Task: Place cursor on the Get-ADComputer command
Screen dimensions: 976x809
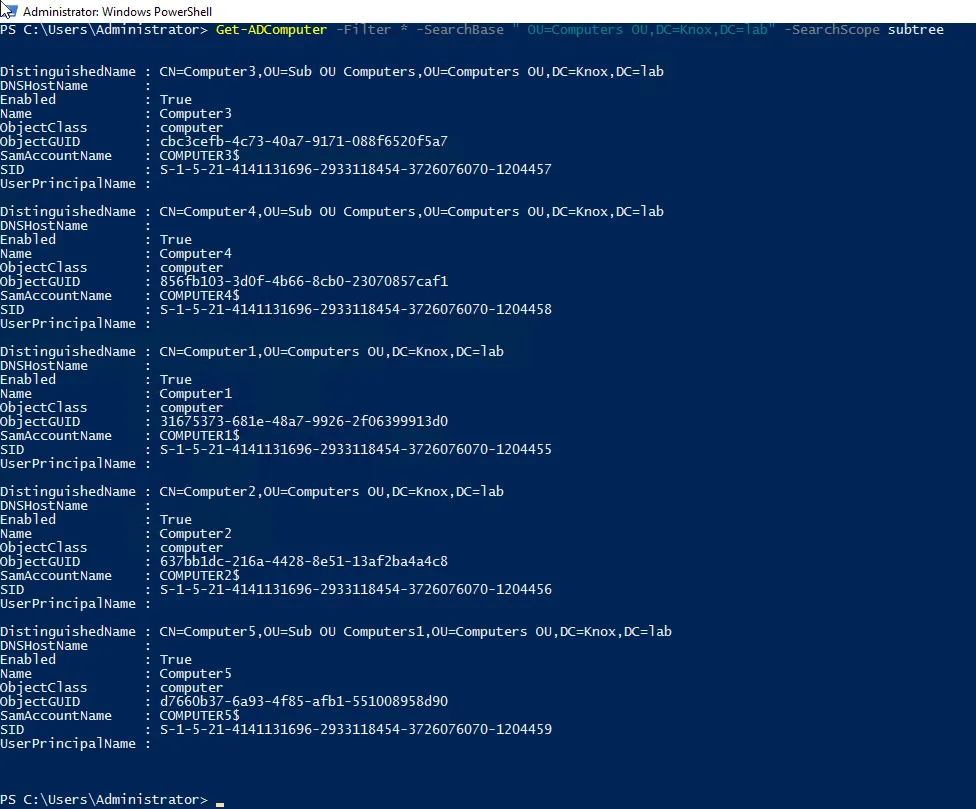Action: [271, 30]
